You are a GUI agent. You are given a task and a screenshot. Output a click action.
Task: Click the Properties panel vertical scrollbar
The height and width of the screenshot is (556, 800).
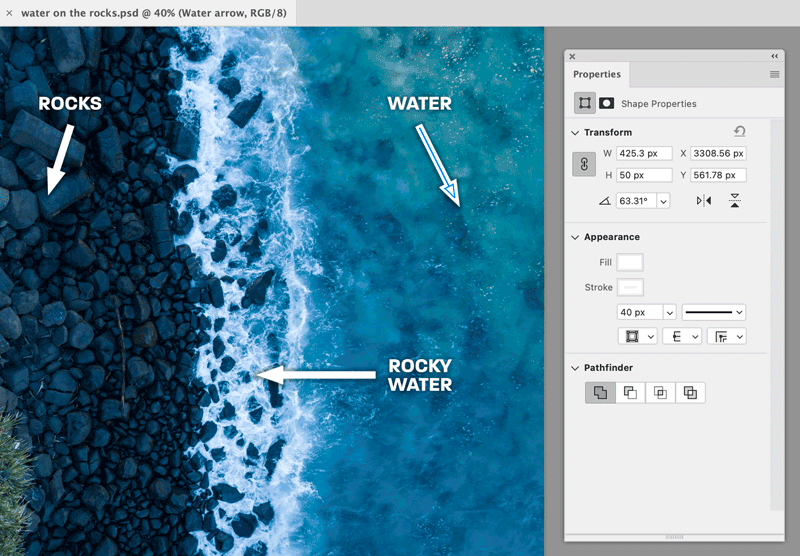point(777,315)
